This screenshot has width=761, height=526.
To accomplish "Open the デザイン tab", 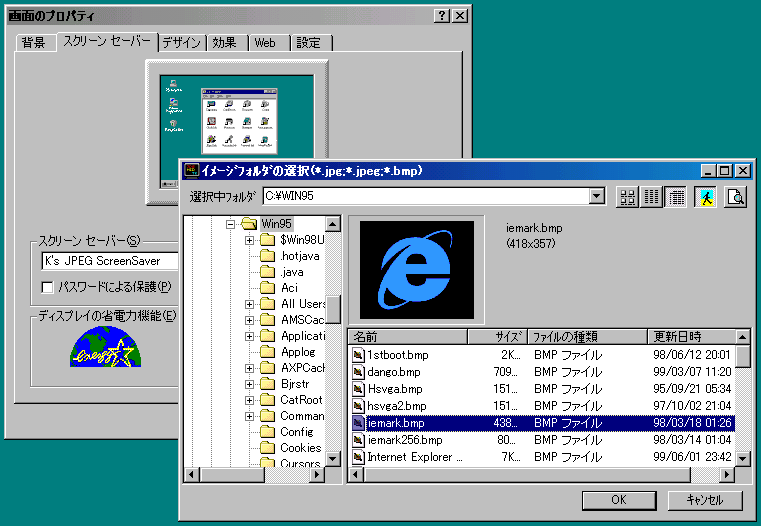I will (182, 43).
